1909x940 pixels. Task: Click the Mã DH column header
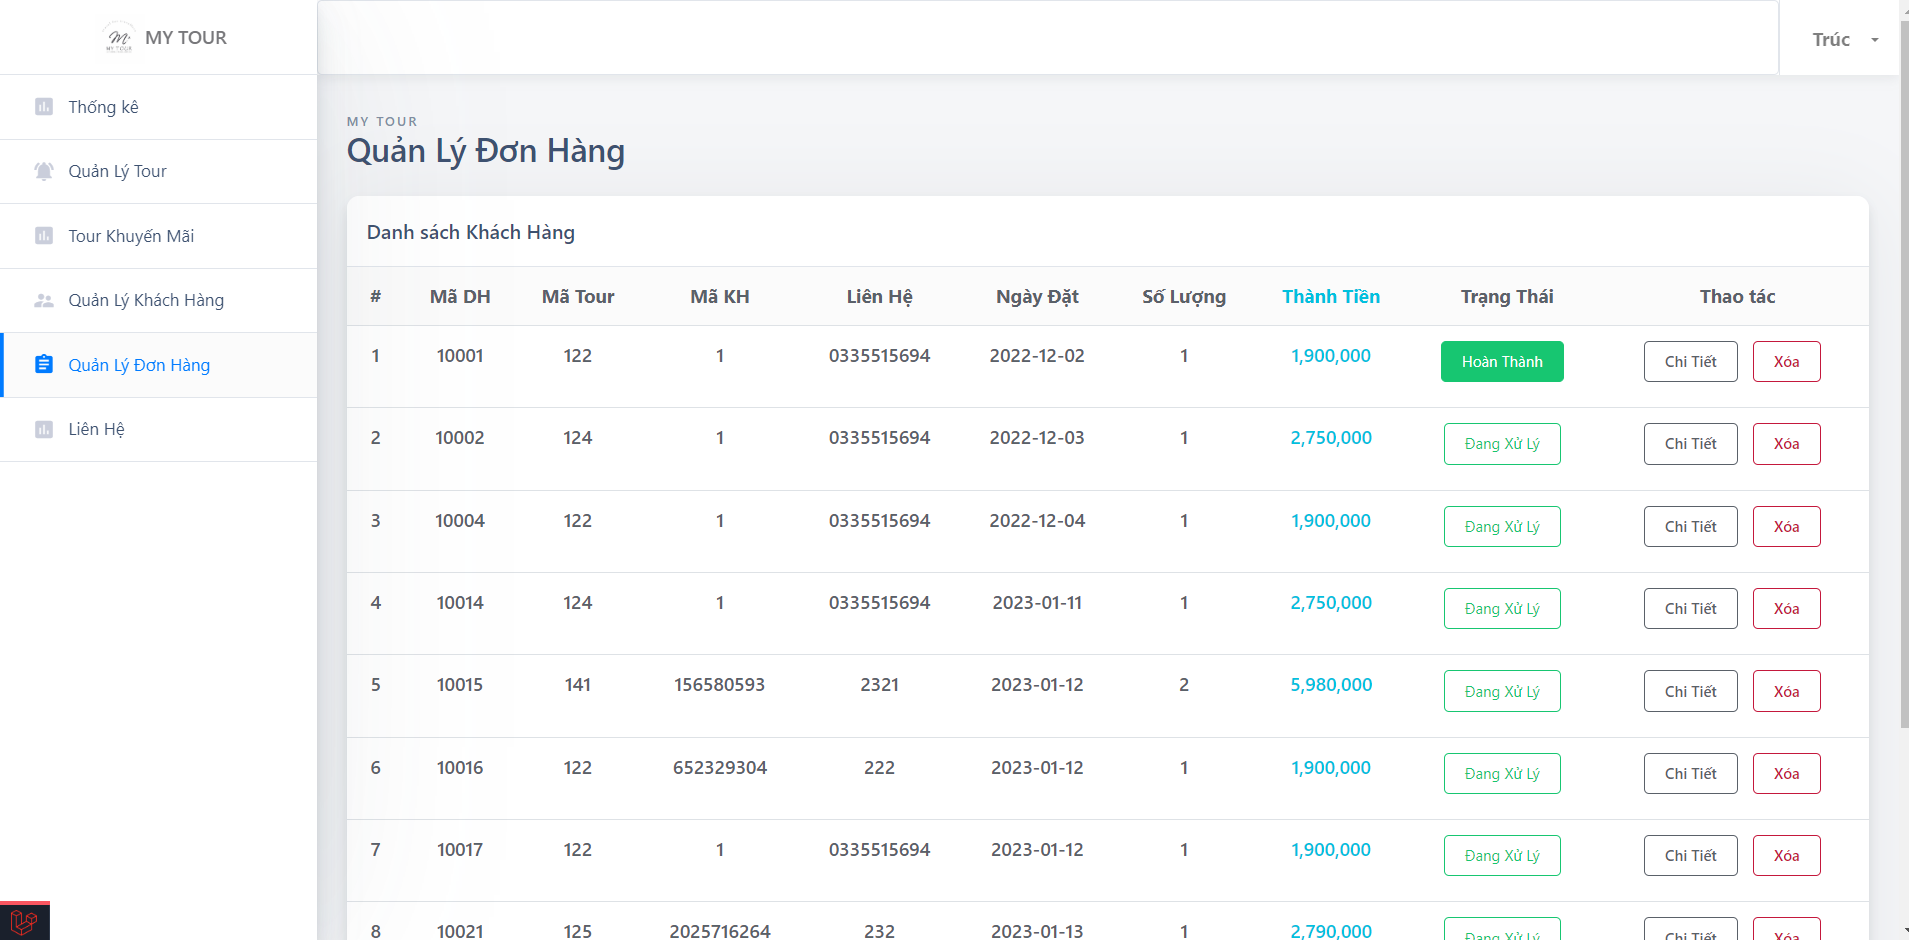pyautogui.click(x=460, y=297)
